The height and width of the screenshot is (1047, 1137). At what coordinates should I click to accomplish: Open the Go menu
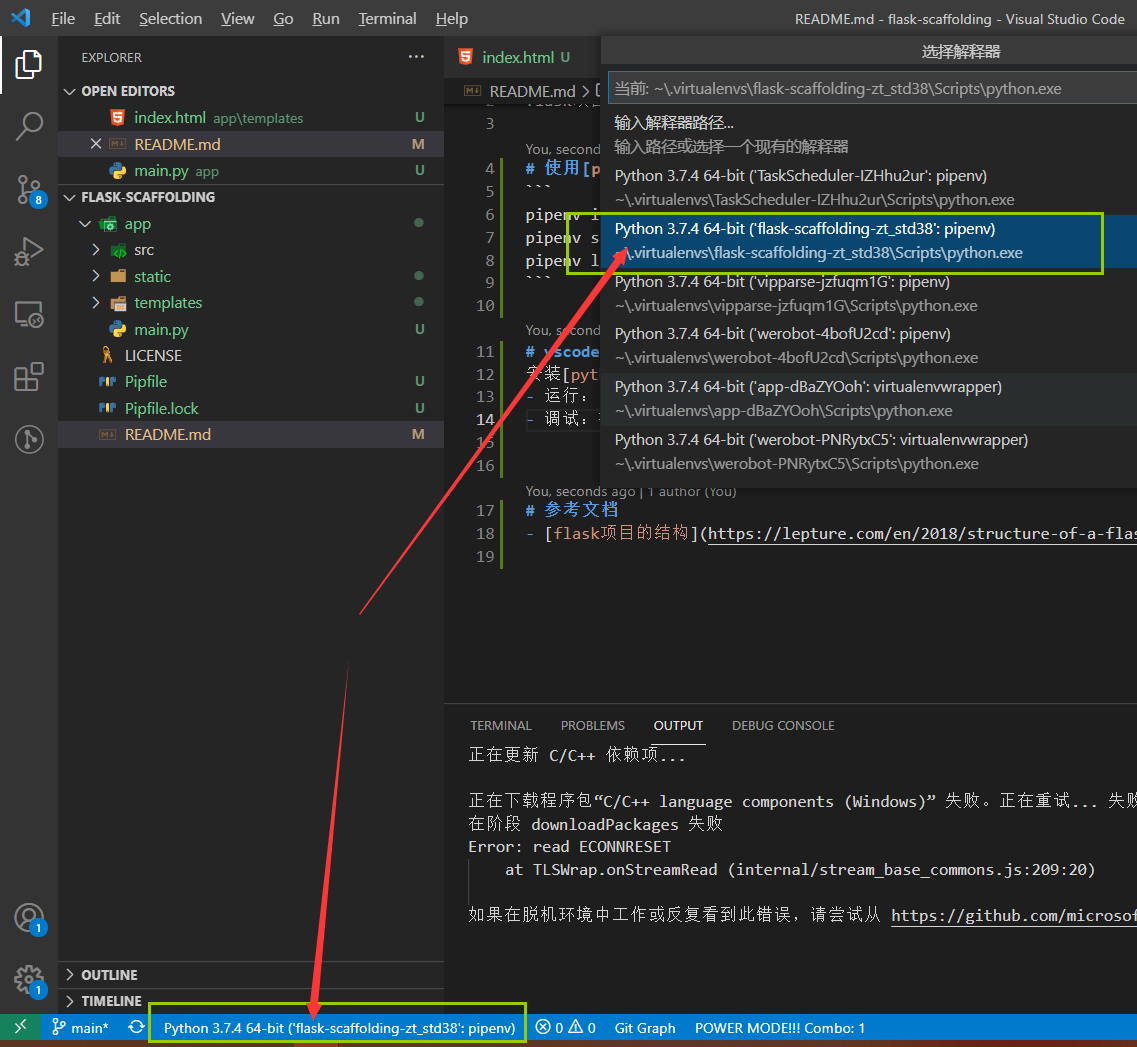(x=283, y=18)
